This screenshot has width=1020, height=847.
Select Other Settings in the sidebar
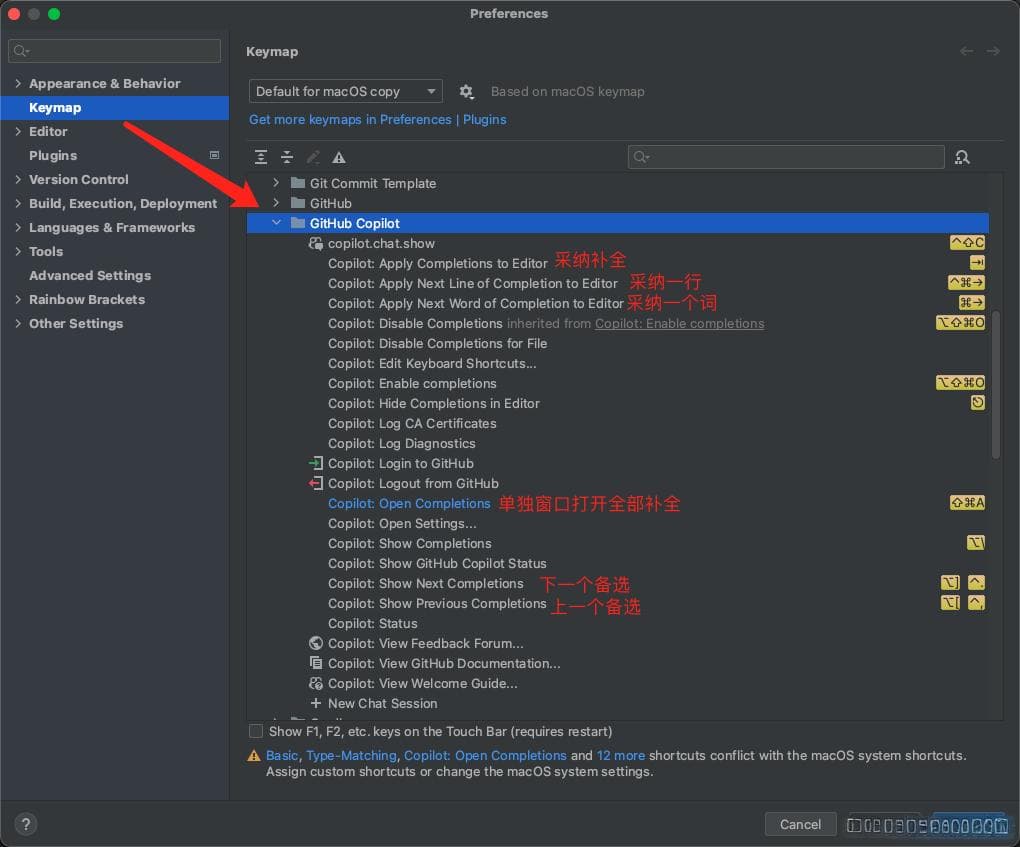pyautogui.click(x=114, y=323)
